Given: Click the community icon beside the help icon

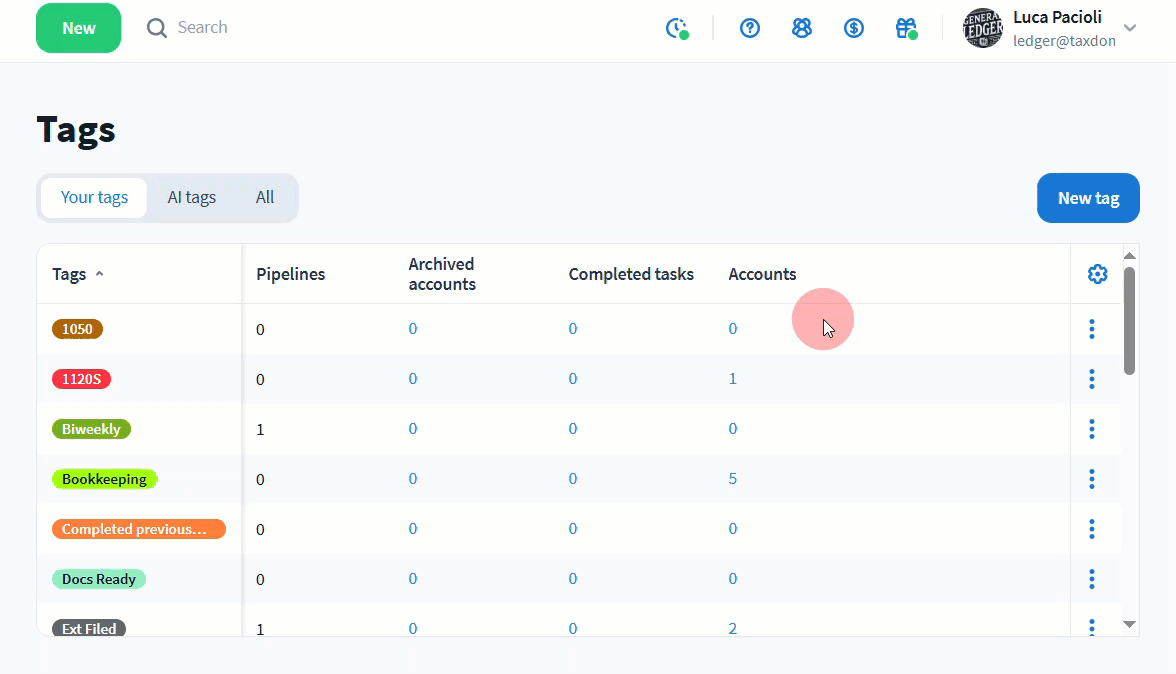Looking at the screenshot, I should pos(802,28).
